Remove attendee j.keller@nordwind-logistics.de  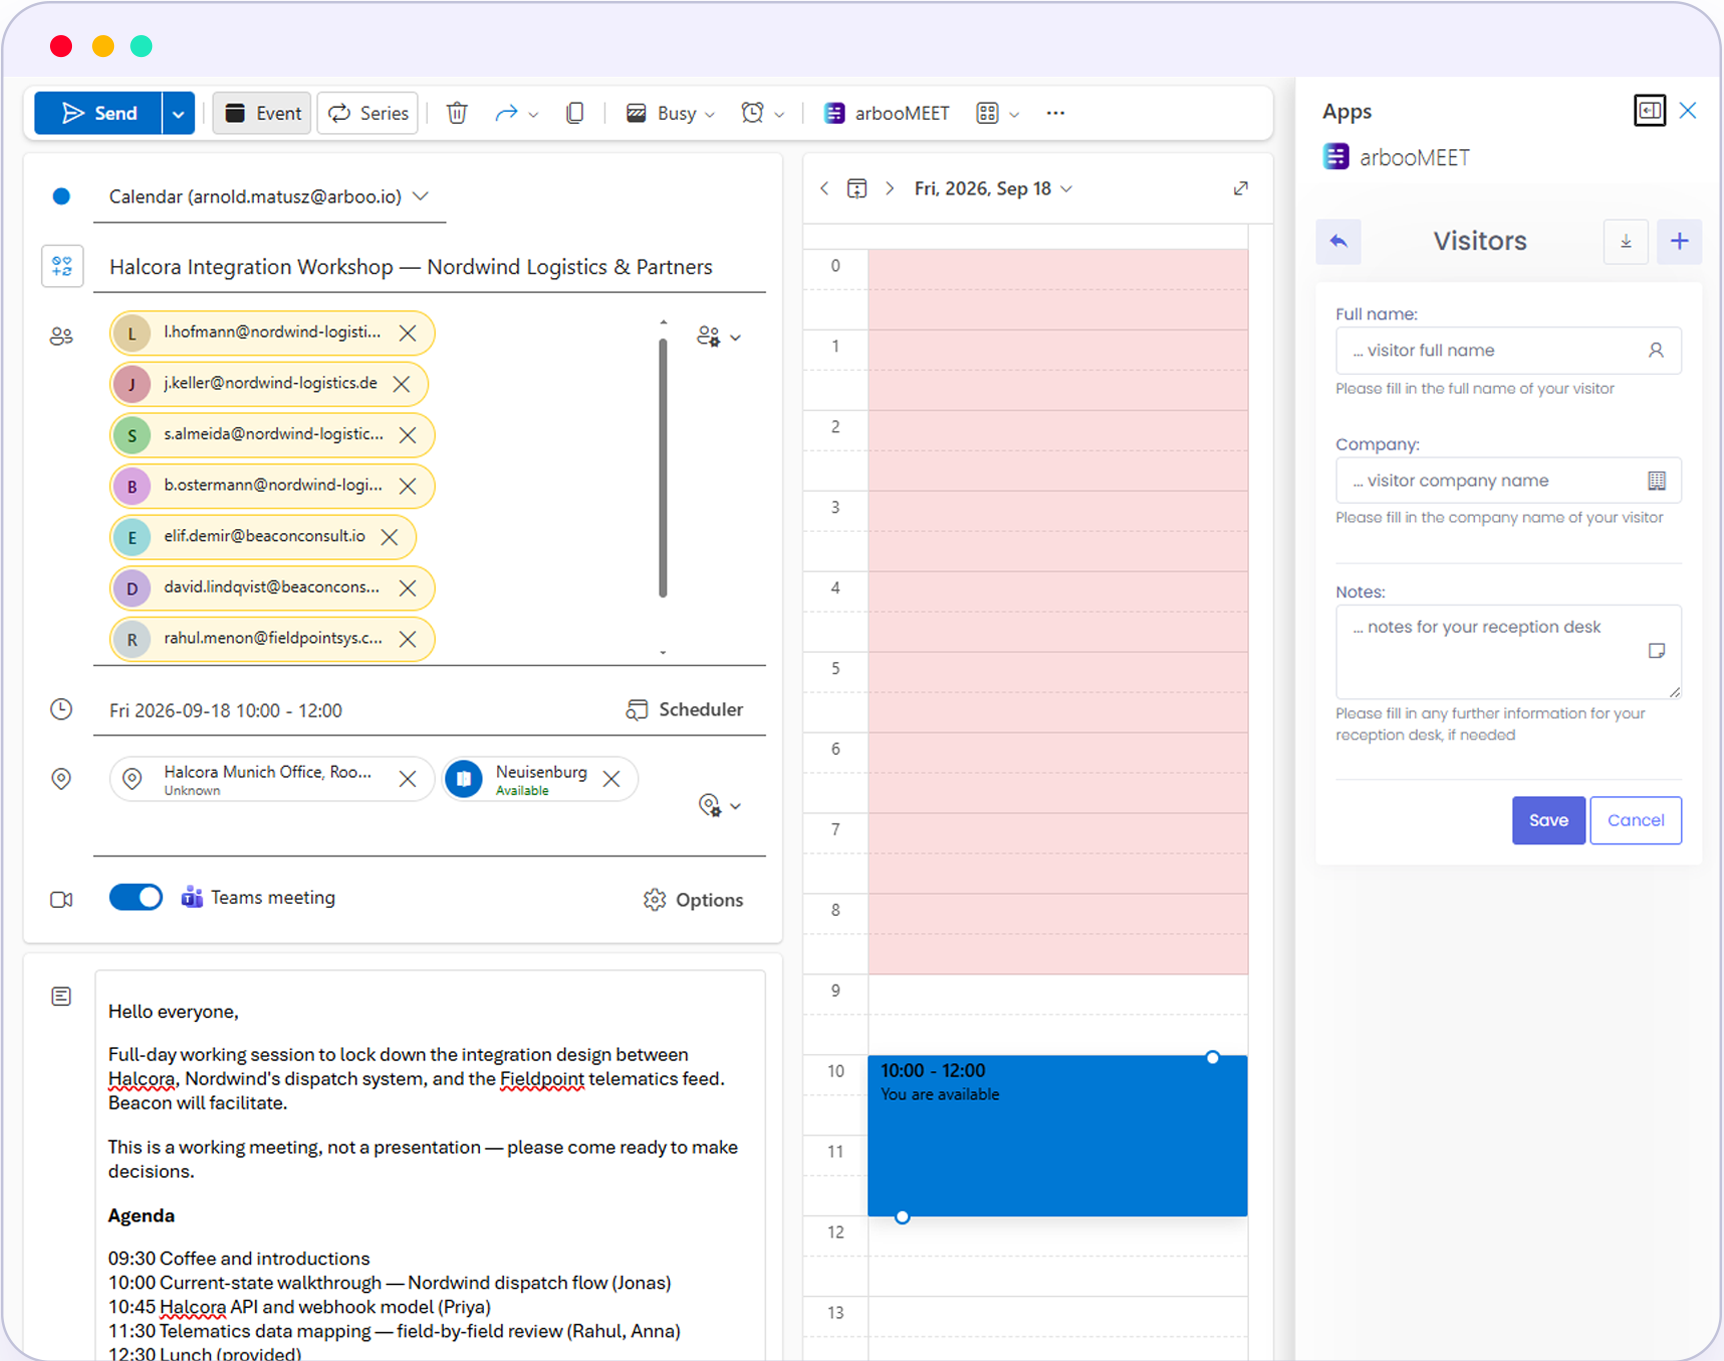tap(402, 384)
